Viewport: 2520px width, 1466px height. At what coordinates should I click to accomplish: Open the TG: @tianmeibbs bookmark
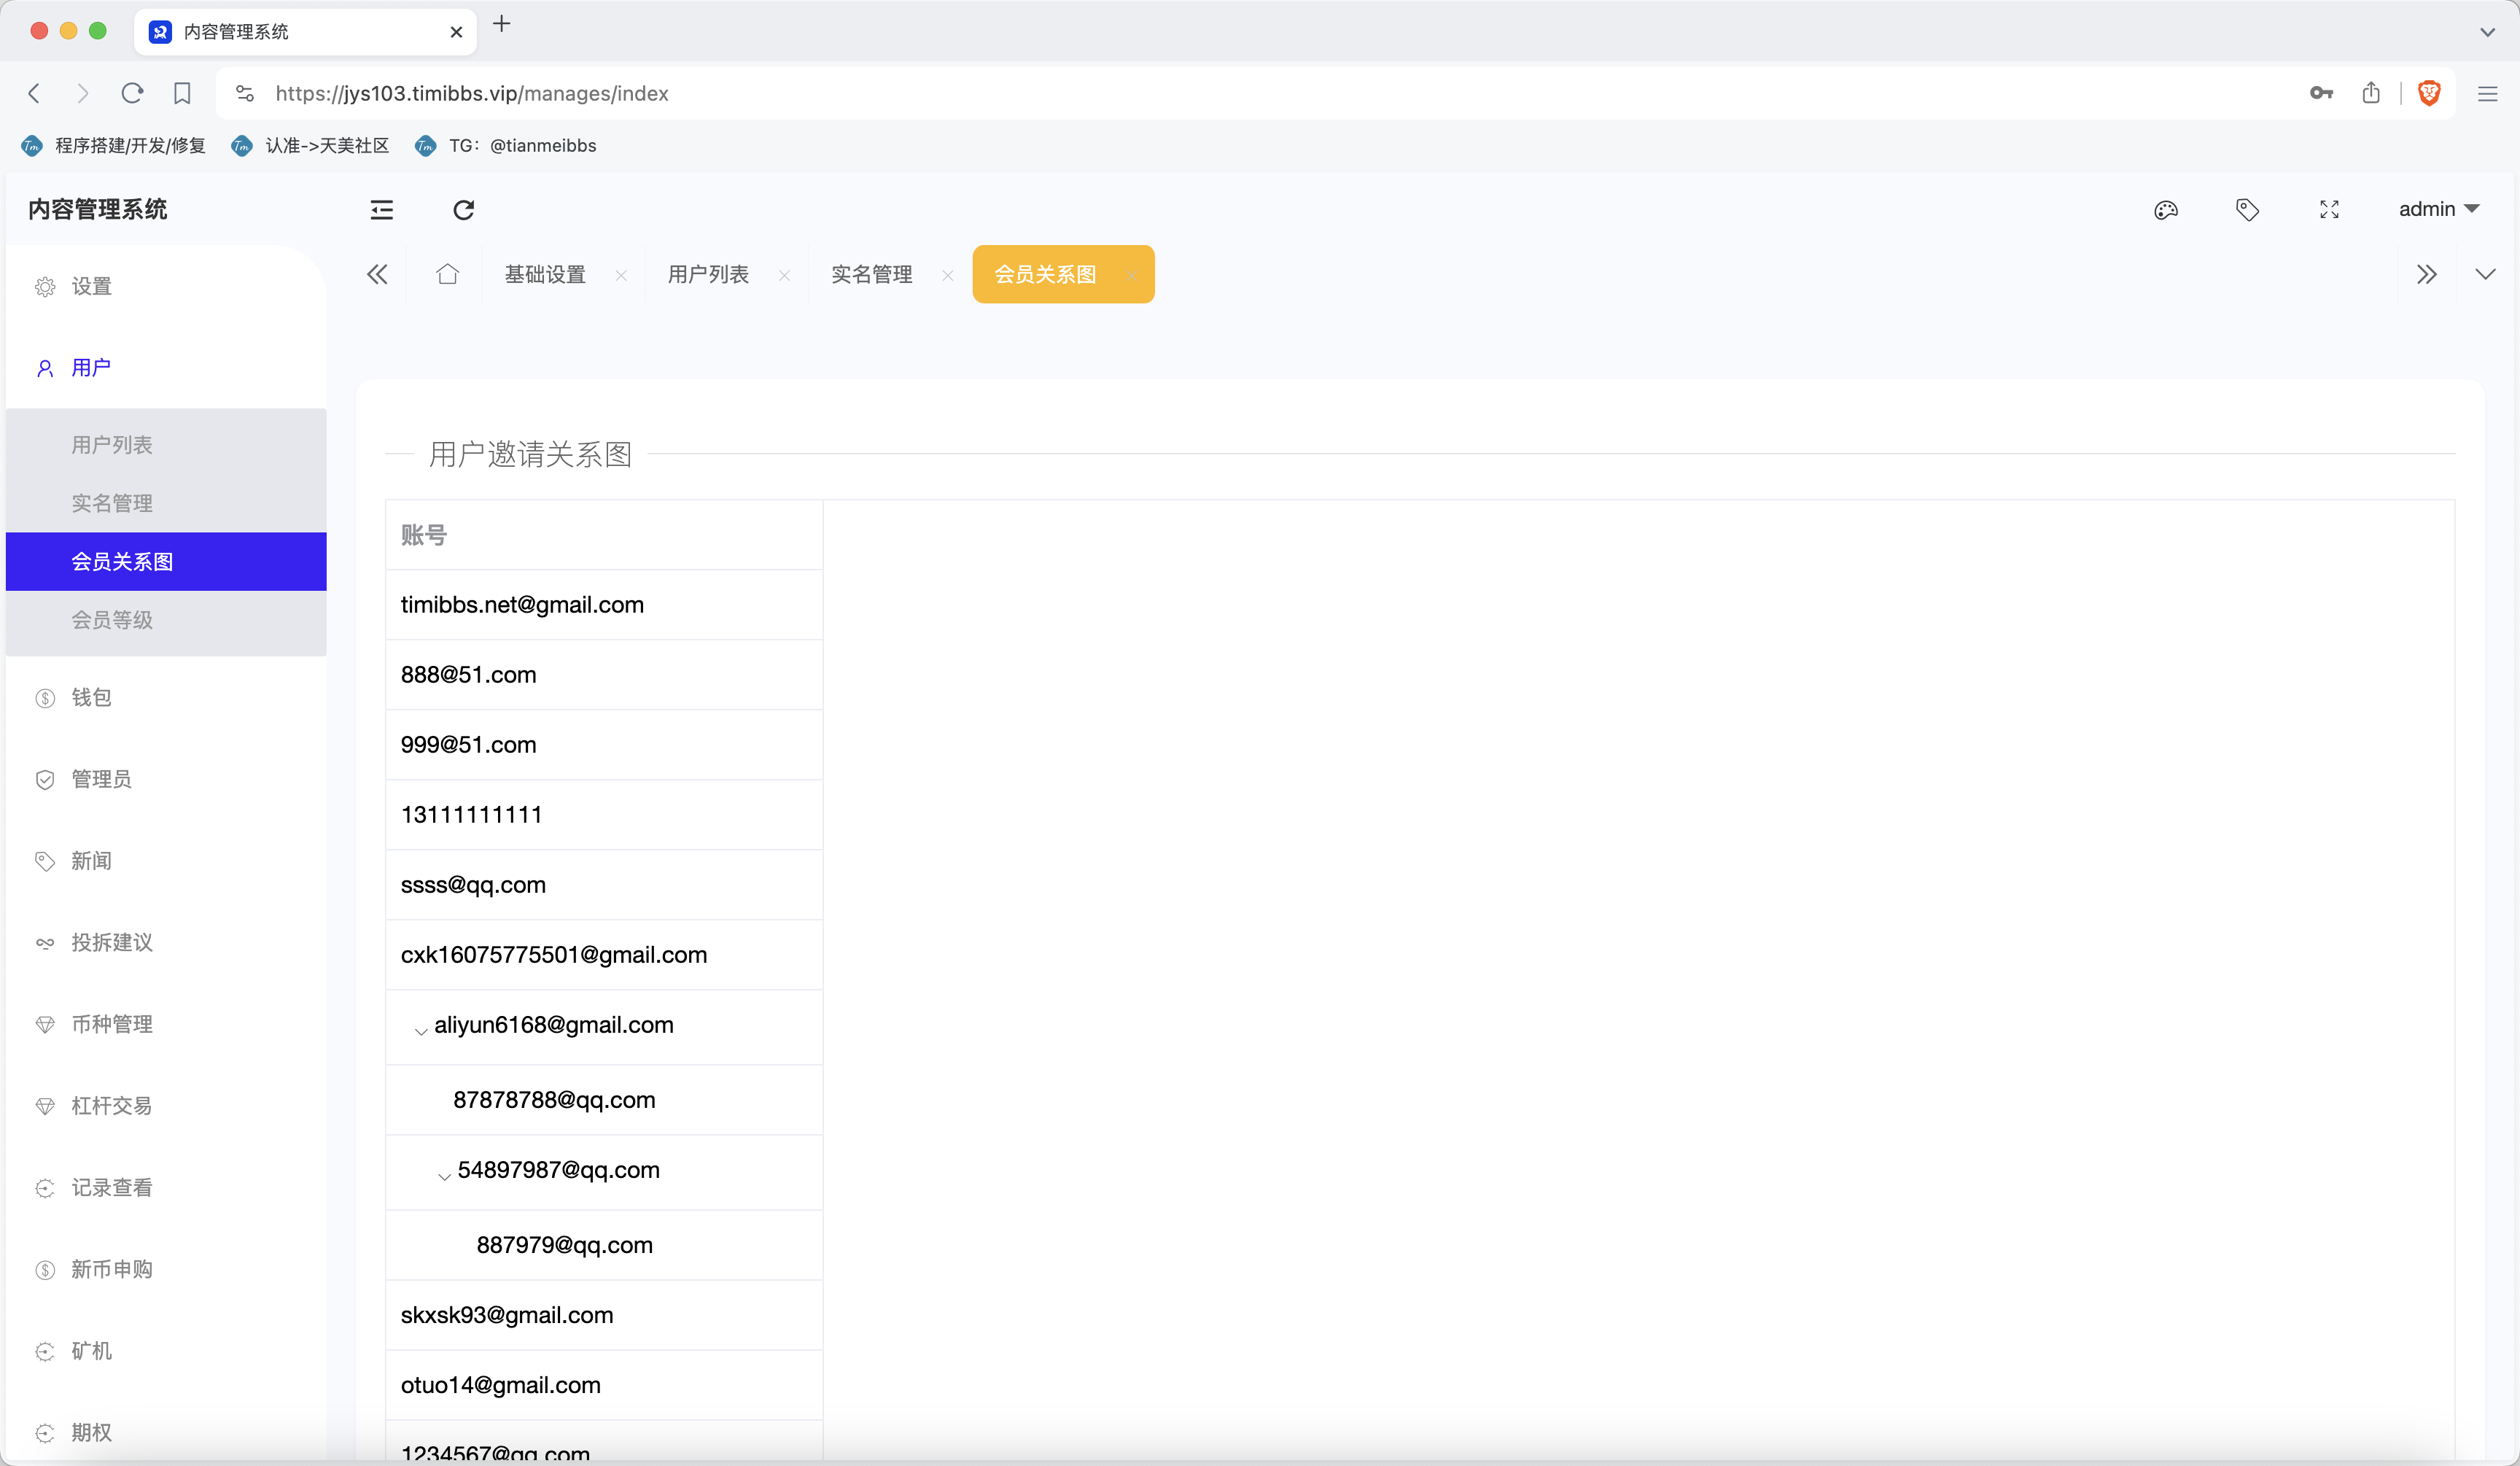tap(505, 146)
